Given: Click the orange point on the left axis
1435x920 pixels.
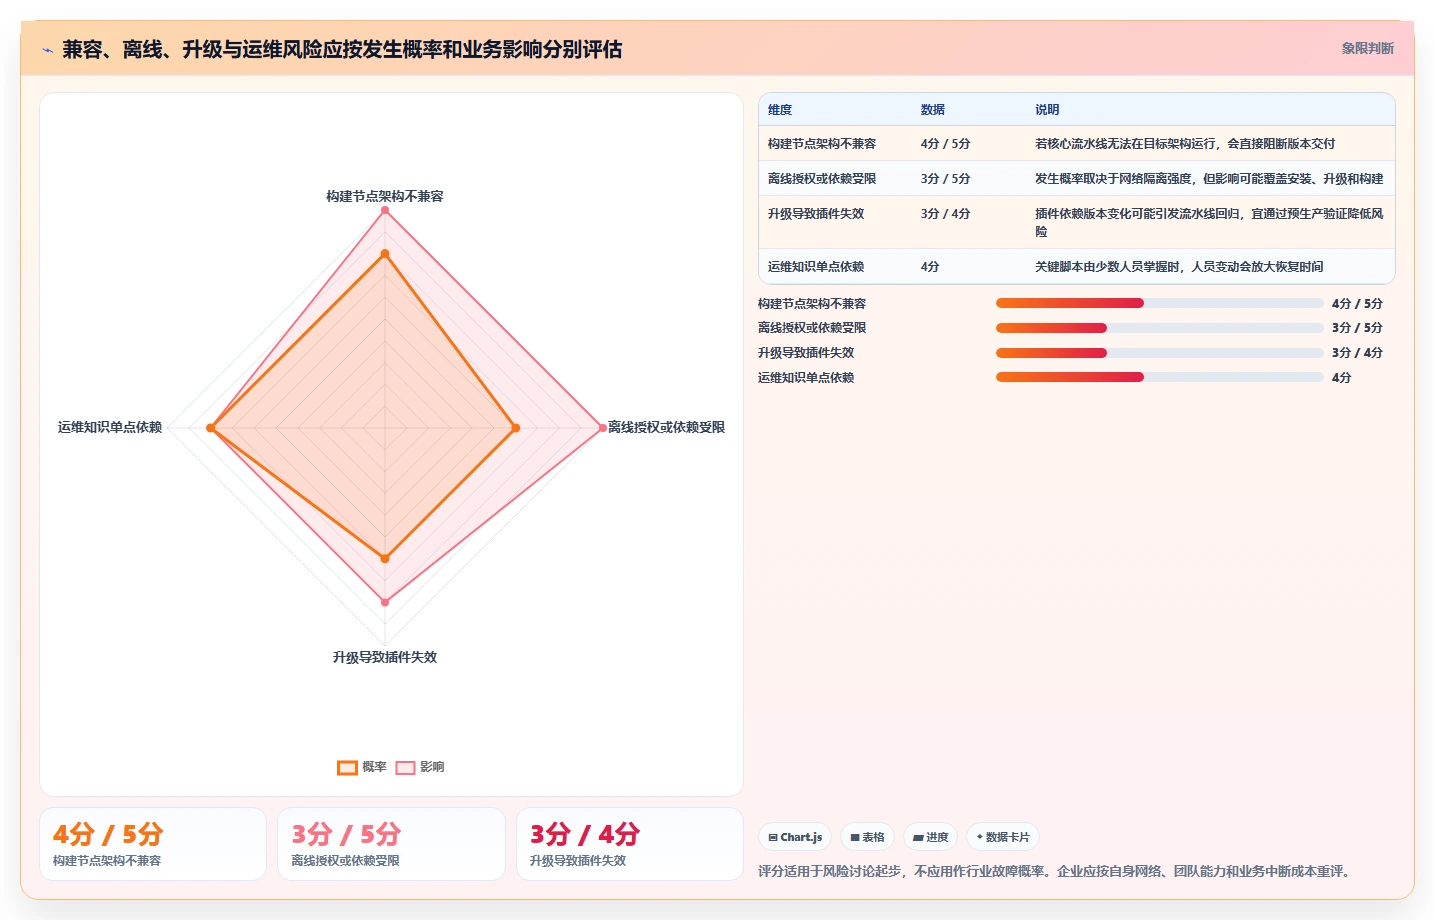Looking at the screenshot, I should click(210, 428).
